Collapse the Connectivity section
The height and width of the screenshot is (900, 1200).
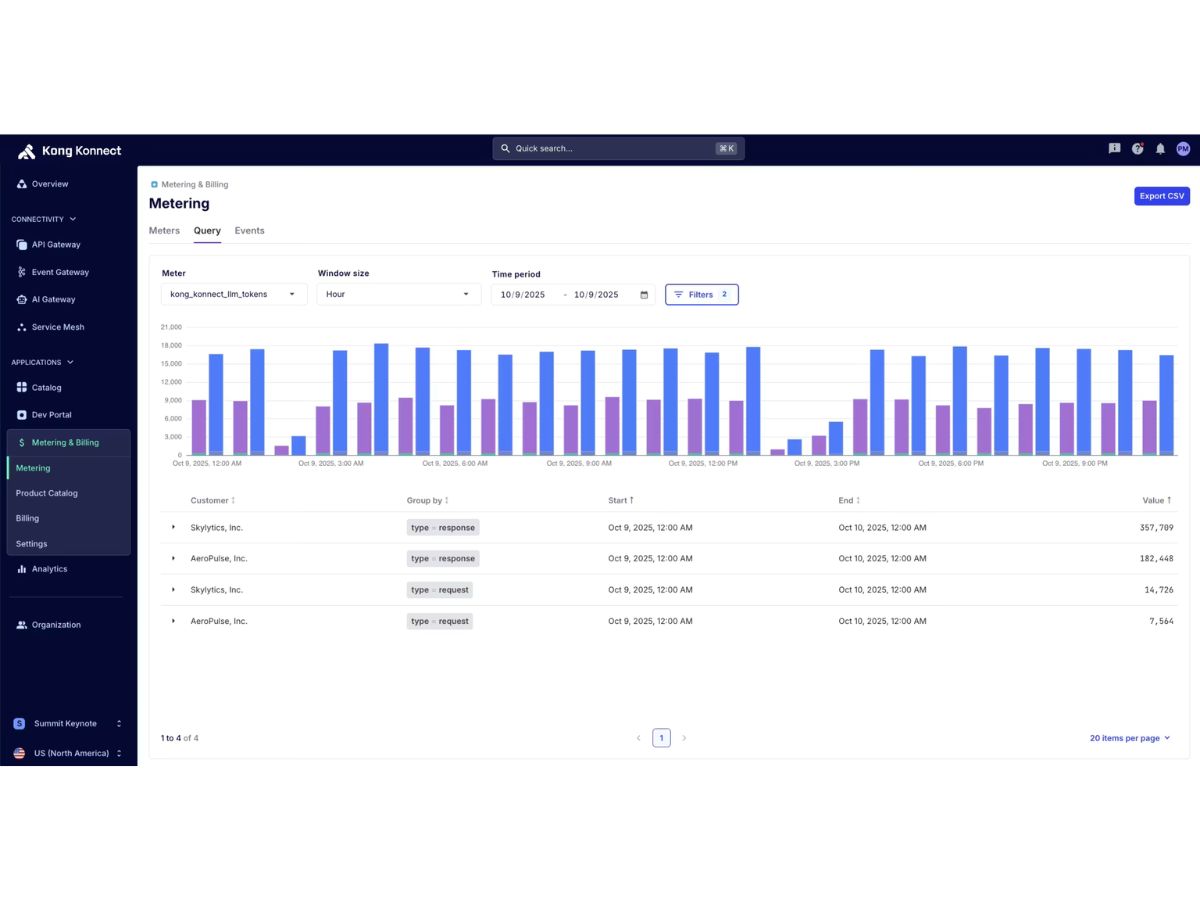(x=44, y=219)
